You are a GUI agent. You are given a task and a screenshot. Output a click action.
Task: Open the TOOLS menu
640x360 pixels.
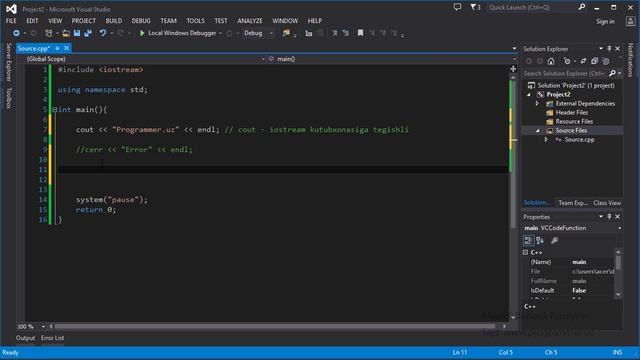coord(196,21)
